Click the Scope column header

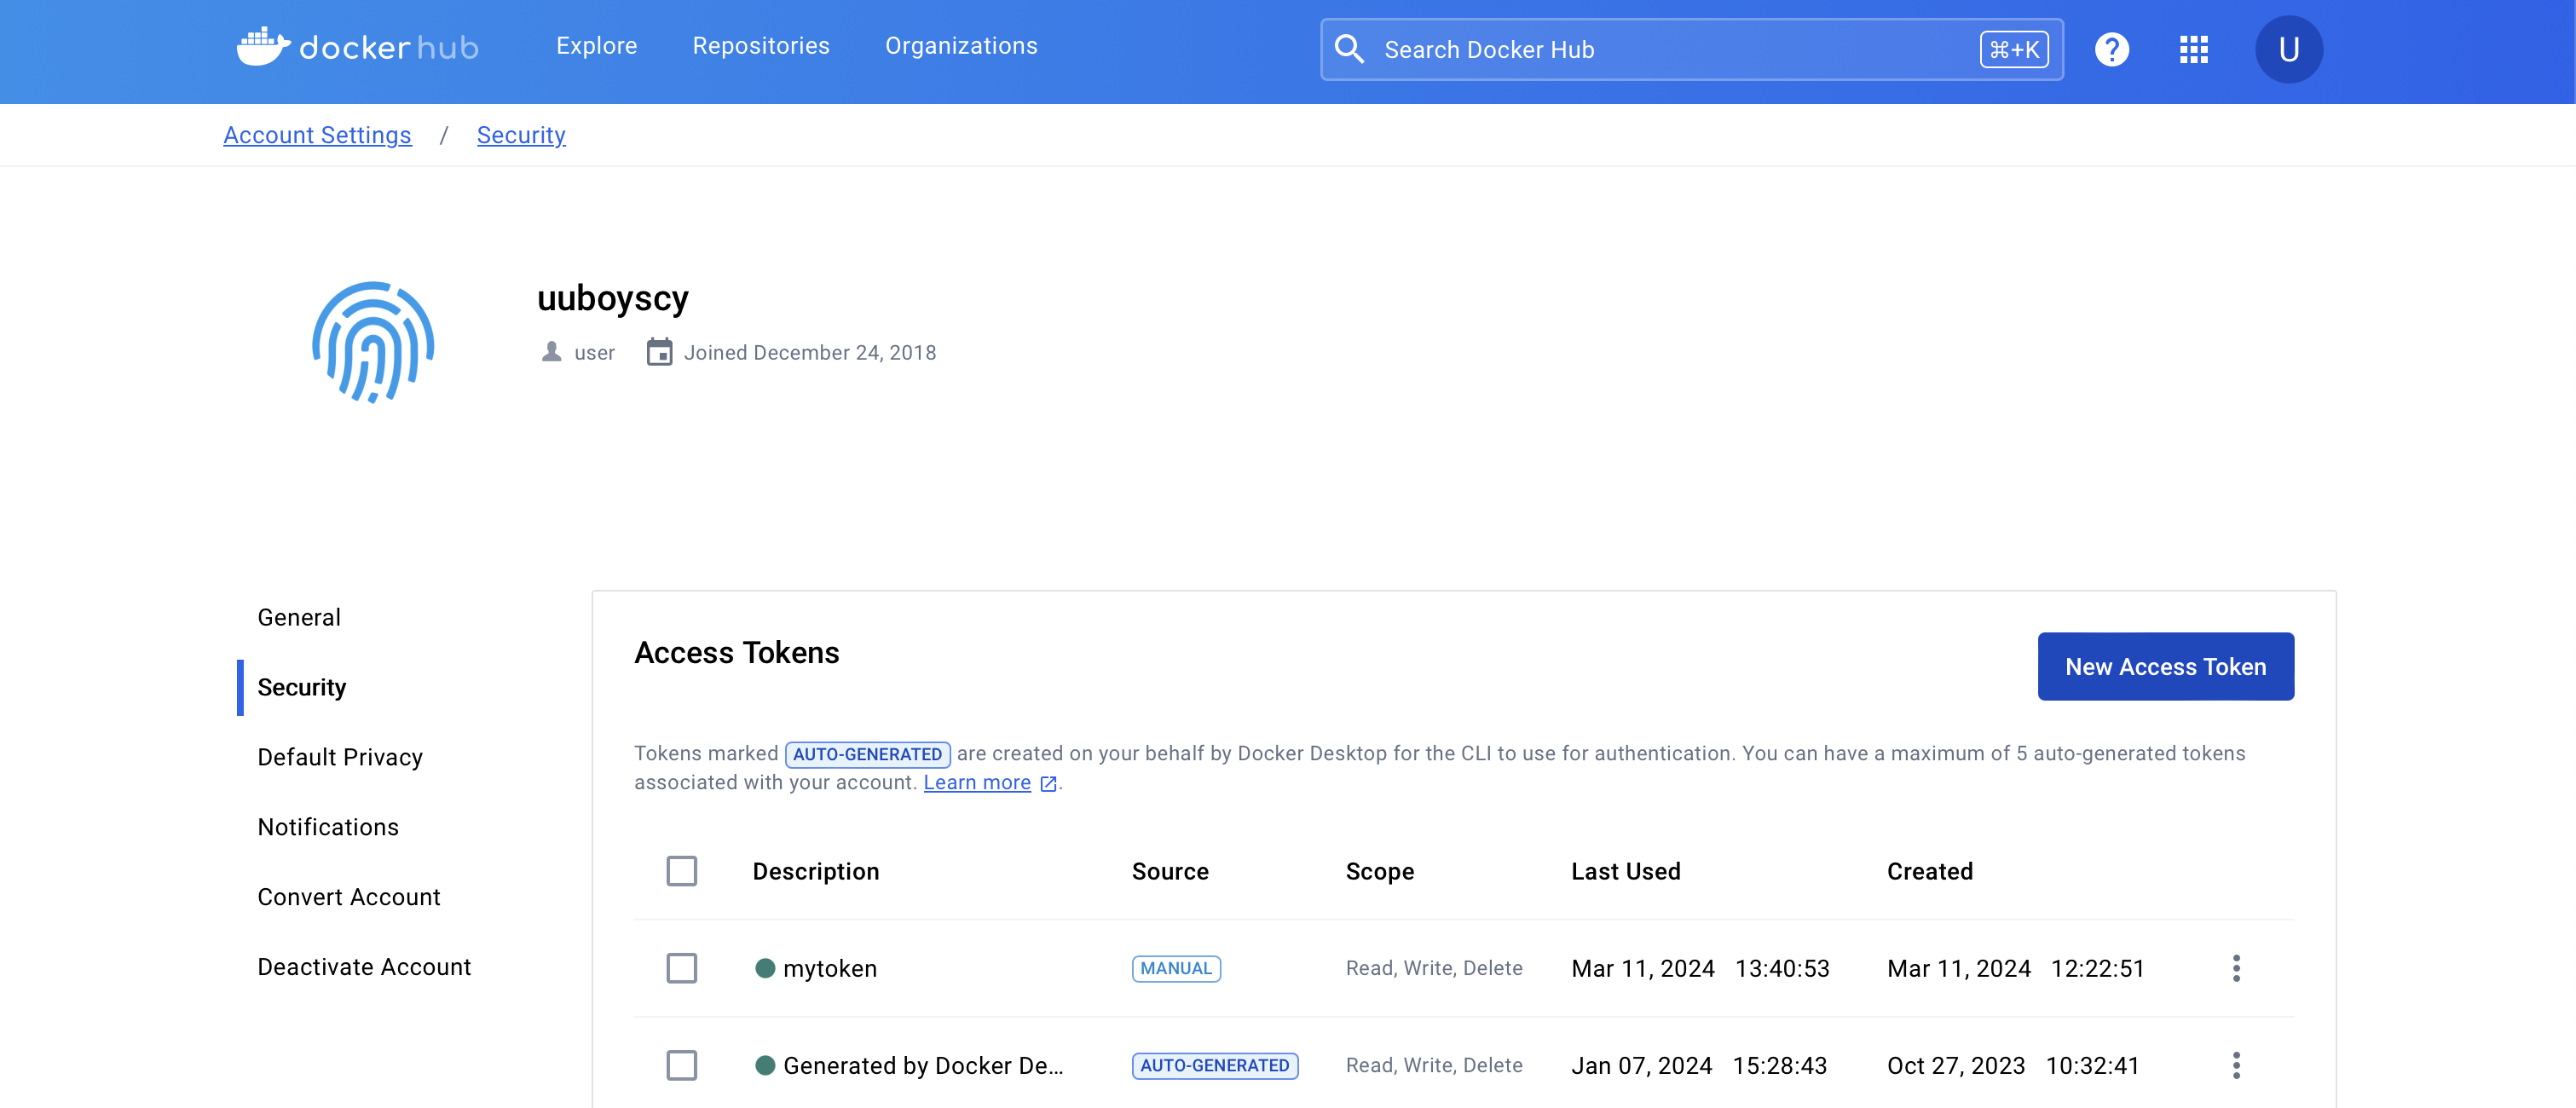[x=1379, y=872]
